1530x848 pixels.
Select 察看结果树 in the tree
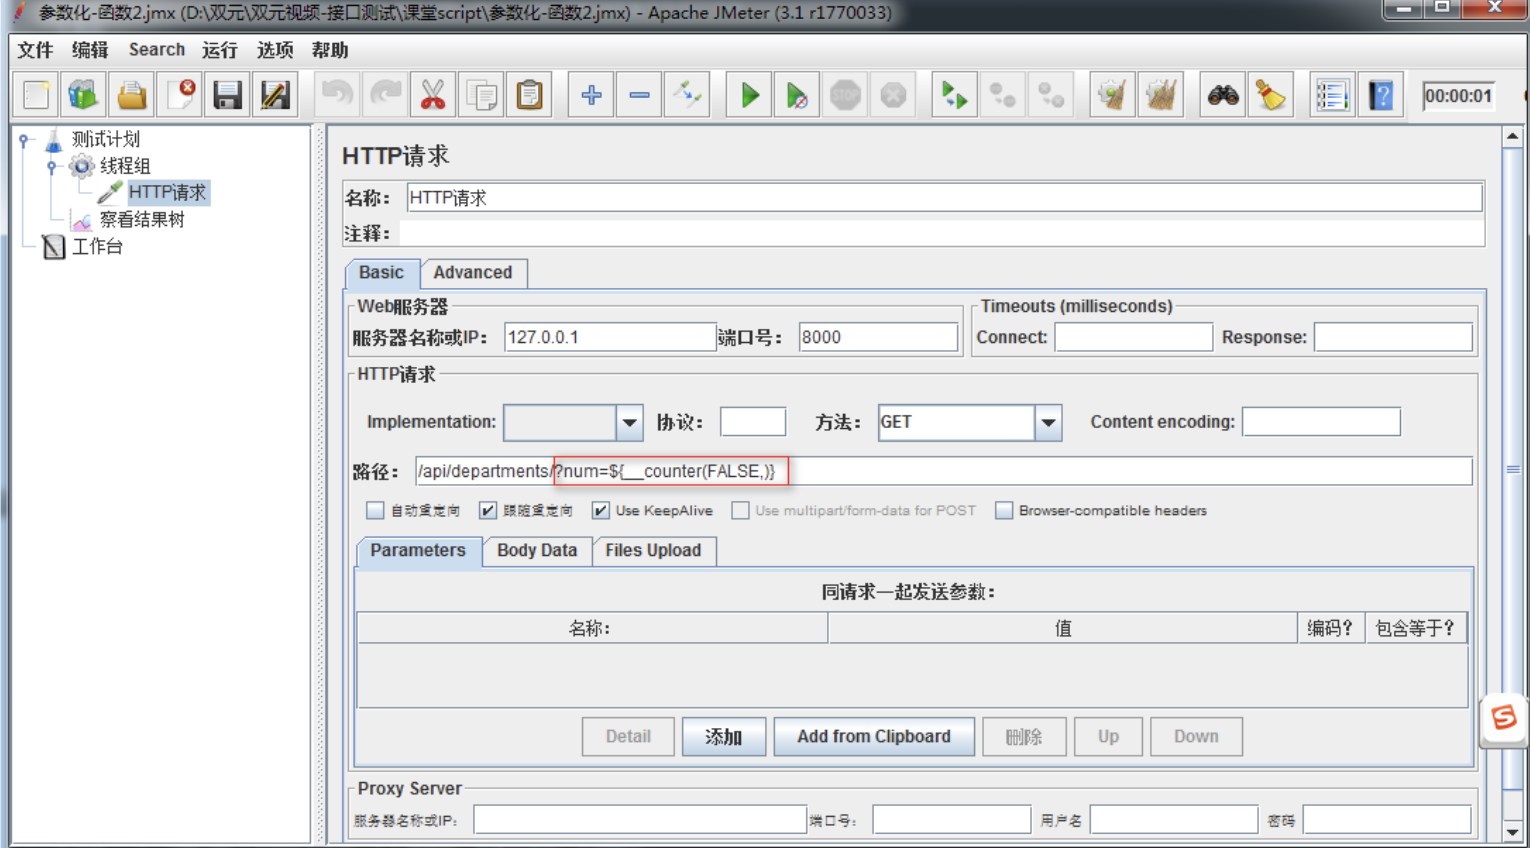tap(142, 219)
